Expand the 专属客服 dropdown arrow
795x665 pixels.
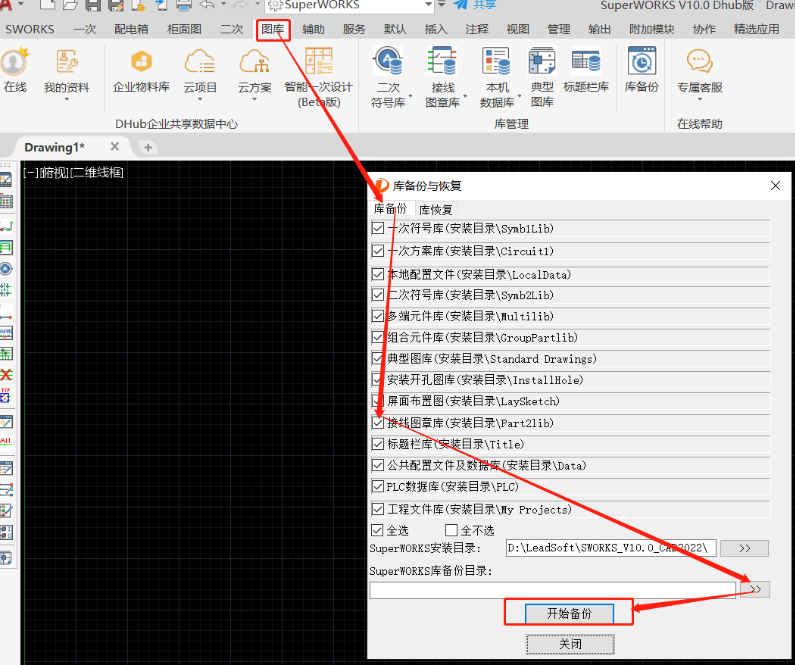(700, 99)
